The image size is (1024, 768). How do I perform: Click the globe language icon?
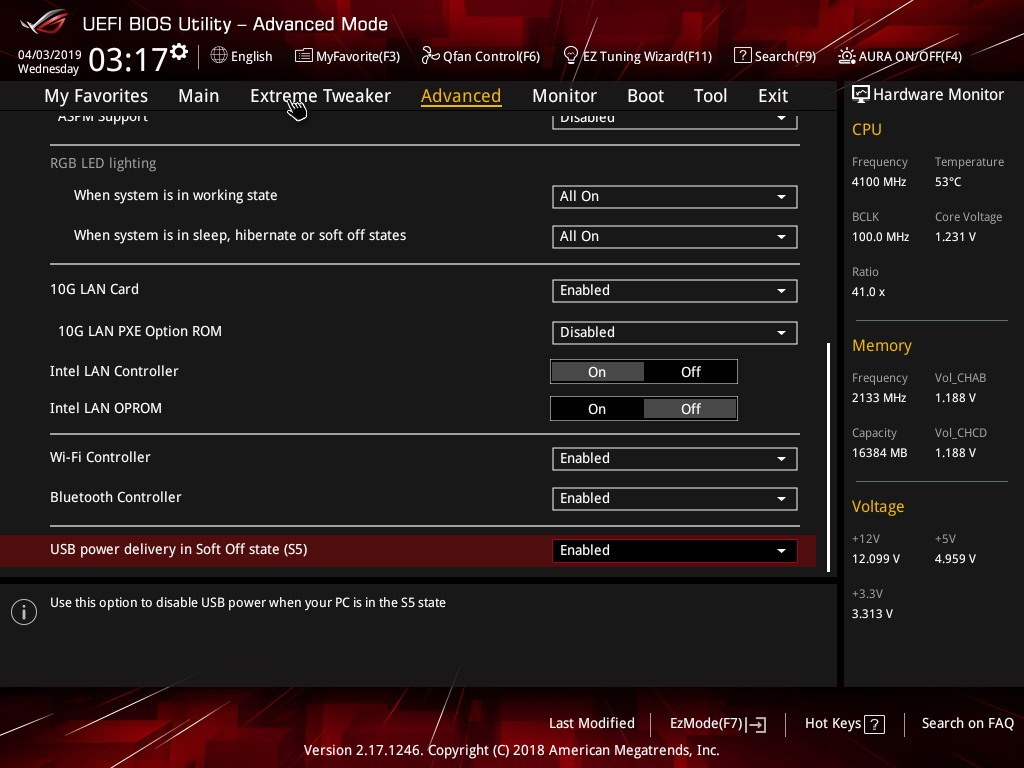[x=219, y=55]
